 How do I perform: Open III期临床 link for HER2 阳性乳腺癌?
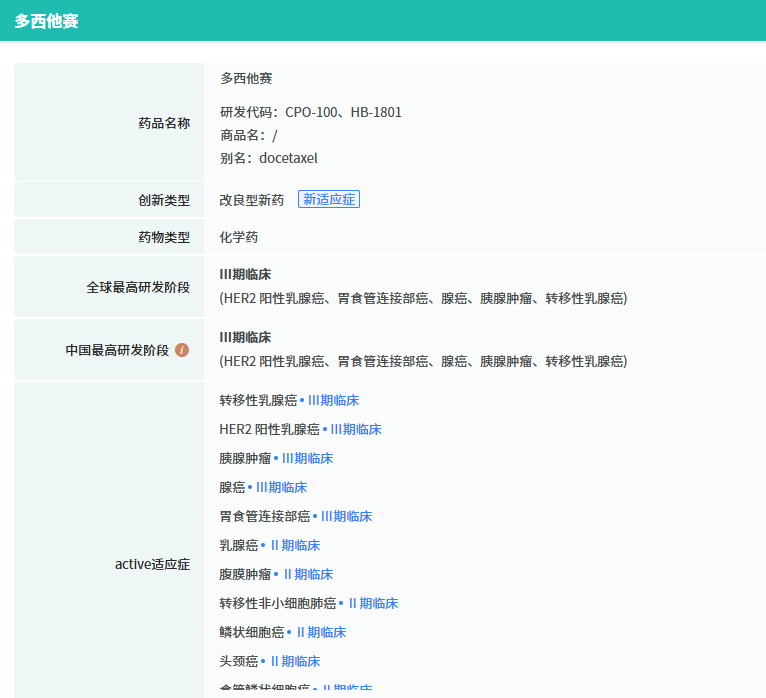tap(356, 429)
